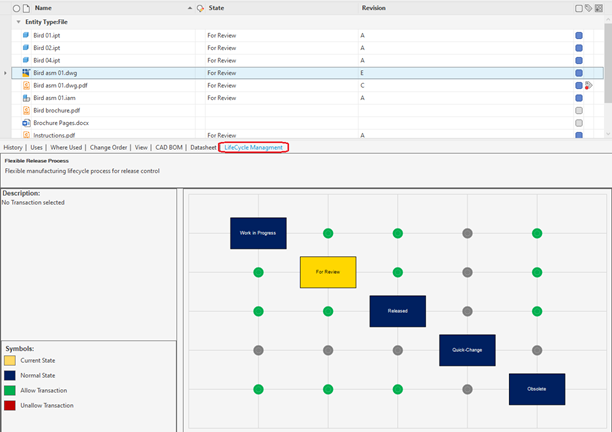Click the PDF icon beside Bird asm 01.dwg.pdf

[26, 85]
